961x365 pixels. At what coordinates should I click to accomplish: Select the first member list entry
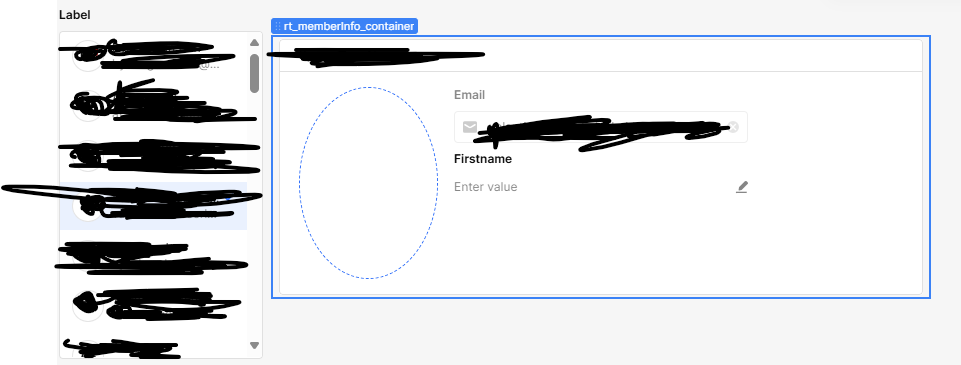pyautogui.click(x=153, y=56)
